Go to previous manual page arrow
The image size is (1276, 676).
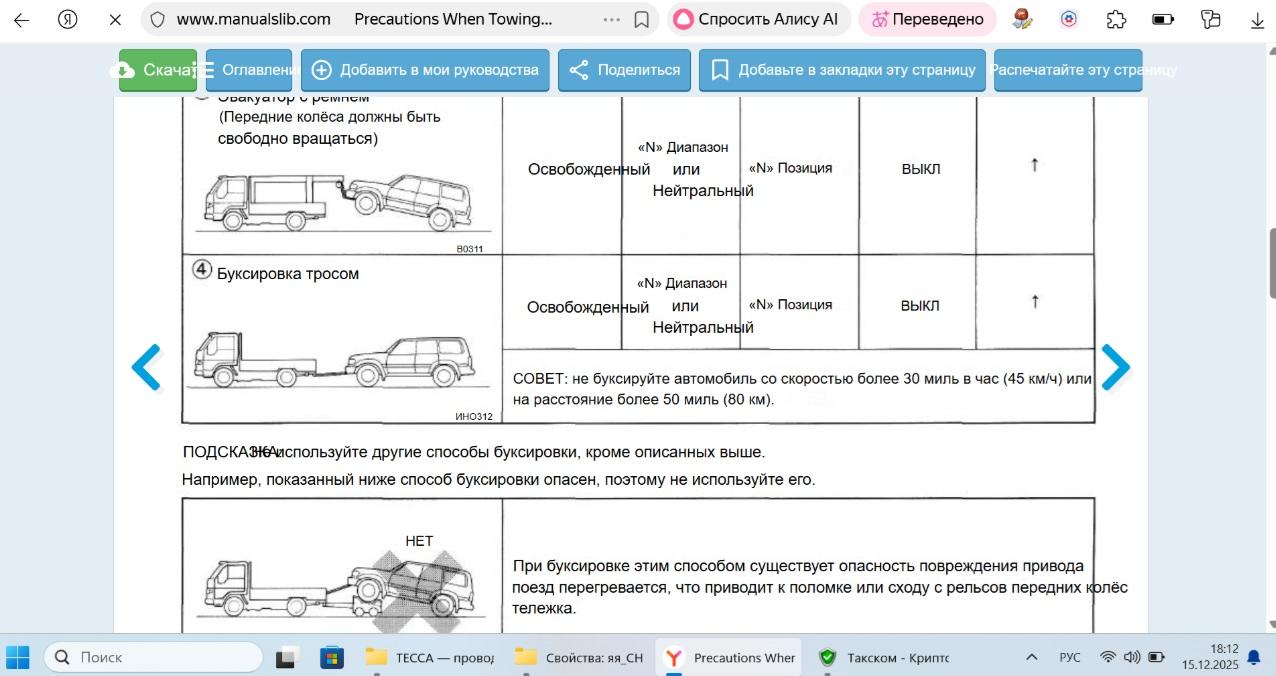(x=147, y=367)
